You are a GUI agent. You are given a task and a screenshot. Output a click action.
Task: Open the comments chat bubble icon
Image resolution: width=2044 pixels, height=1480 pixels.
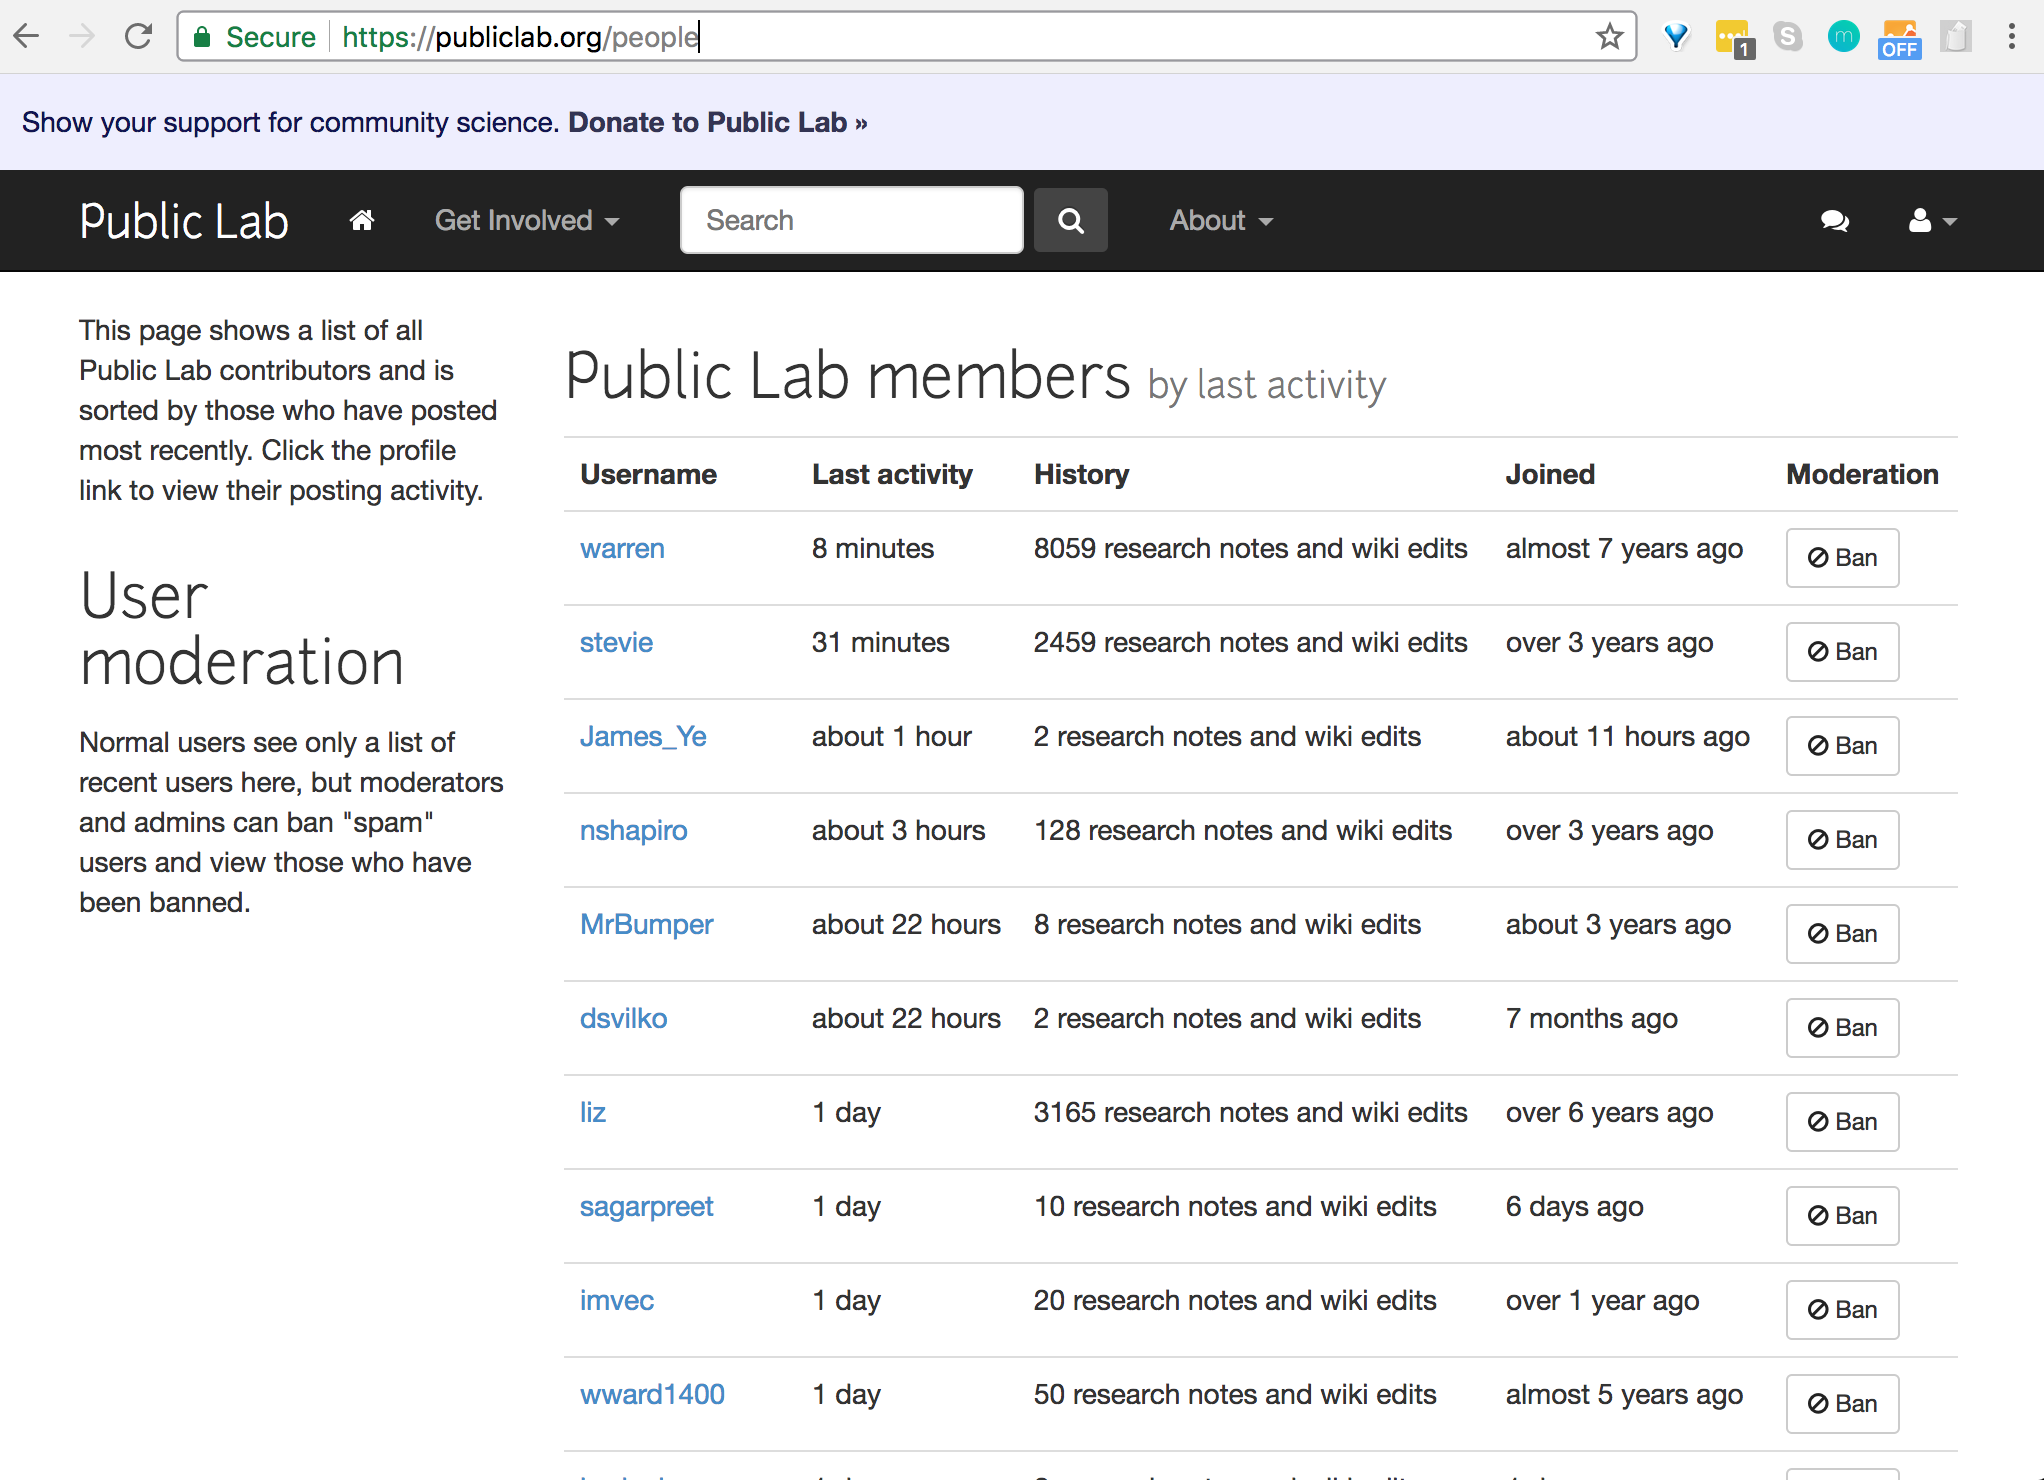click(1834, 220)
